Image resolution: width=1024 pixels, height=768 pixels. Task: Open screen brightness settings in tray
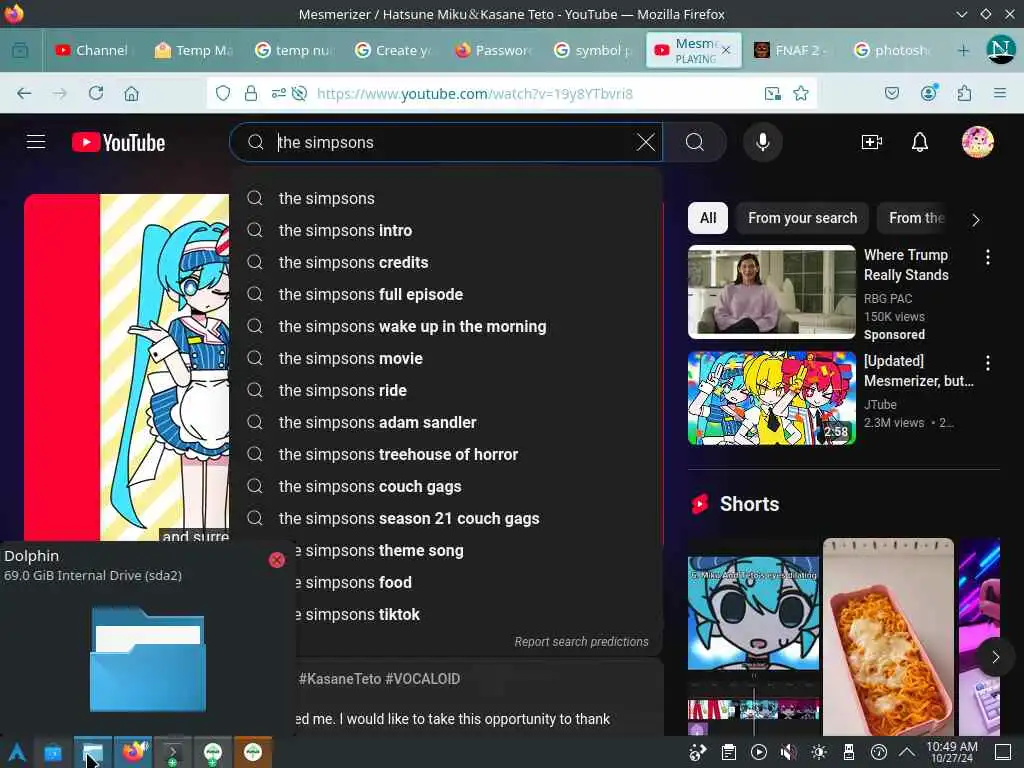818,752
